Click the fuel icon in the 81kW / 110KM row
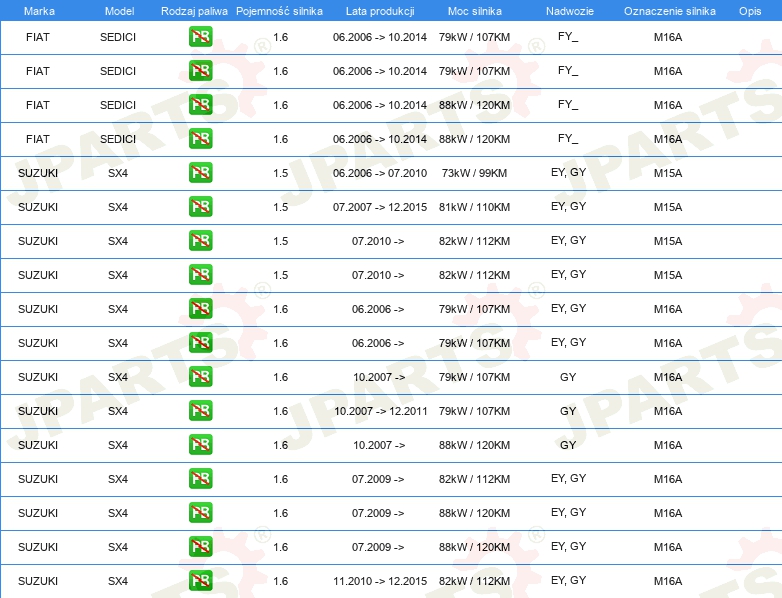This screenshot has height=598, width=782. pos(200,206)
